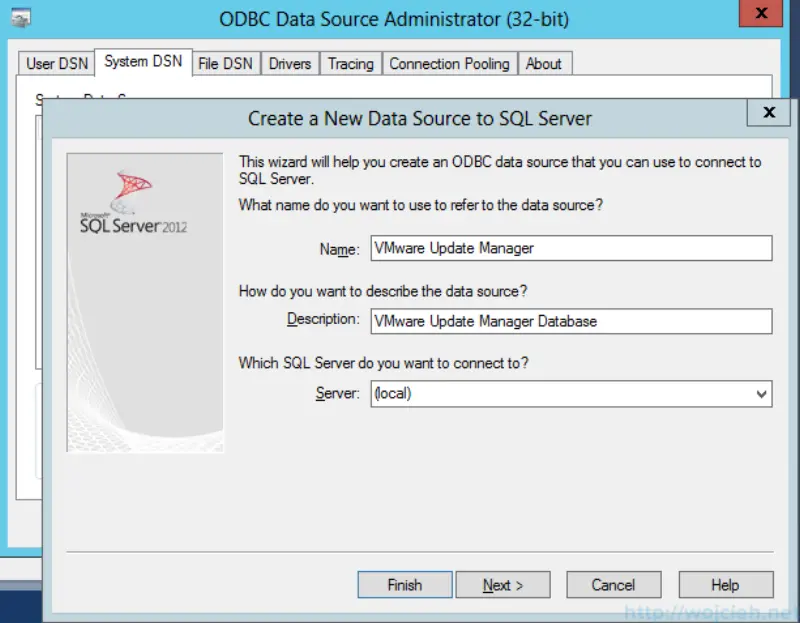This screenshot has height=623, width=800.
Task: Open the File DSN tab
Action: (x=224, y=63)
